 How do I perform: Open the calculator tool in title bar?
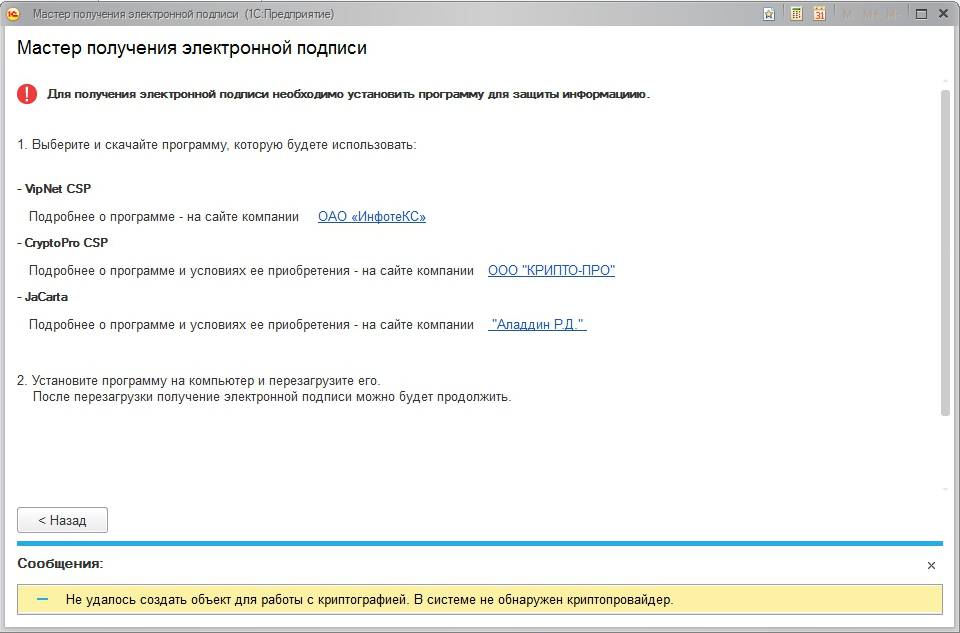[796, 13]
